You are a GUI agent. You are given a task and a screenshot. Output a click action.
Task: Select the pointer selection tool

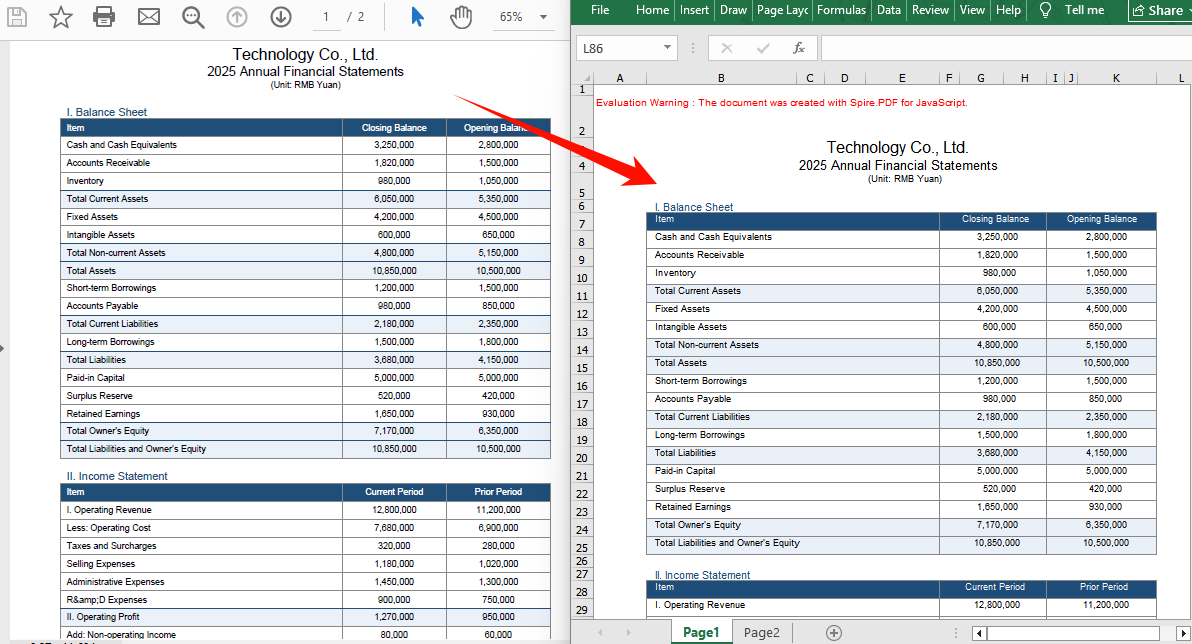coord(417,17)
